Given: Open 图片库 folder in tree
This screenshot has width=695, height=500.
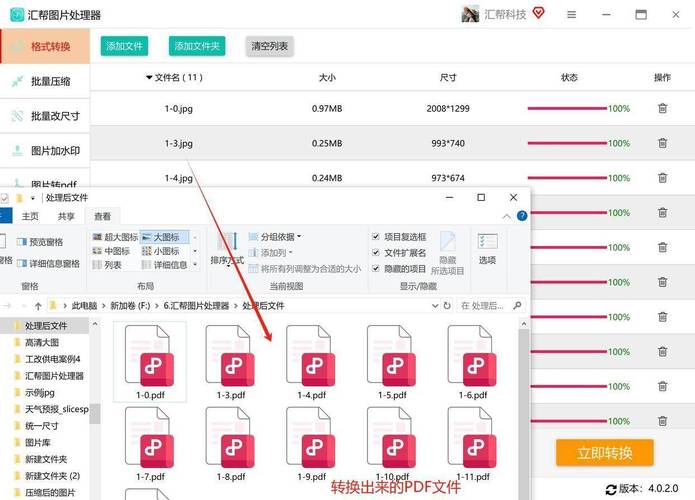Looking at the screenshot, I should click(38, 442).
